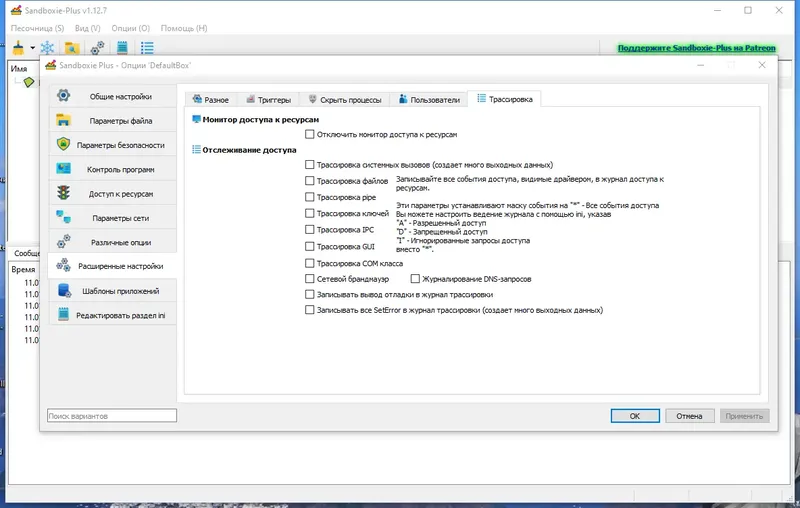Select Расширенные настройки in the sidebar
Image resolution: width=800 pixels, height=508 pixels.
113,266
